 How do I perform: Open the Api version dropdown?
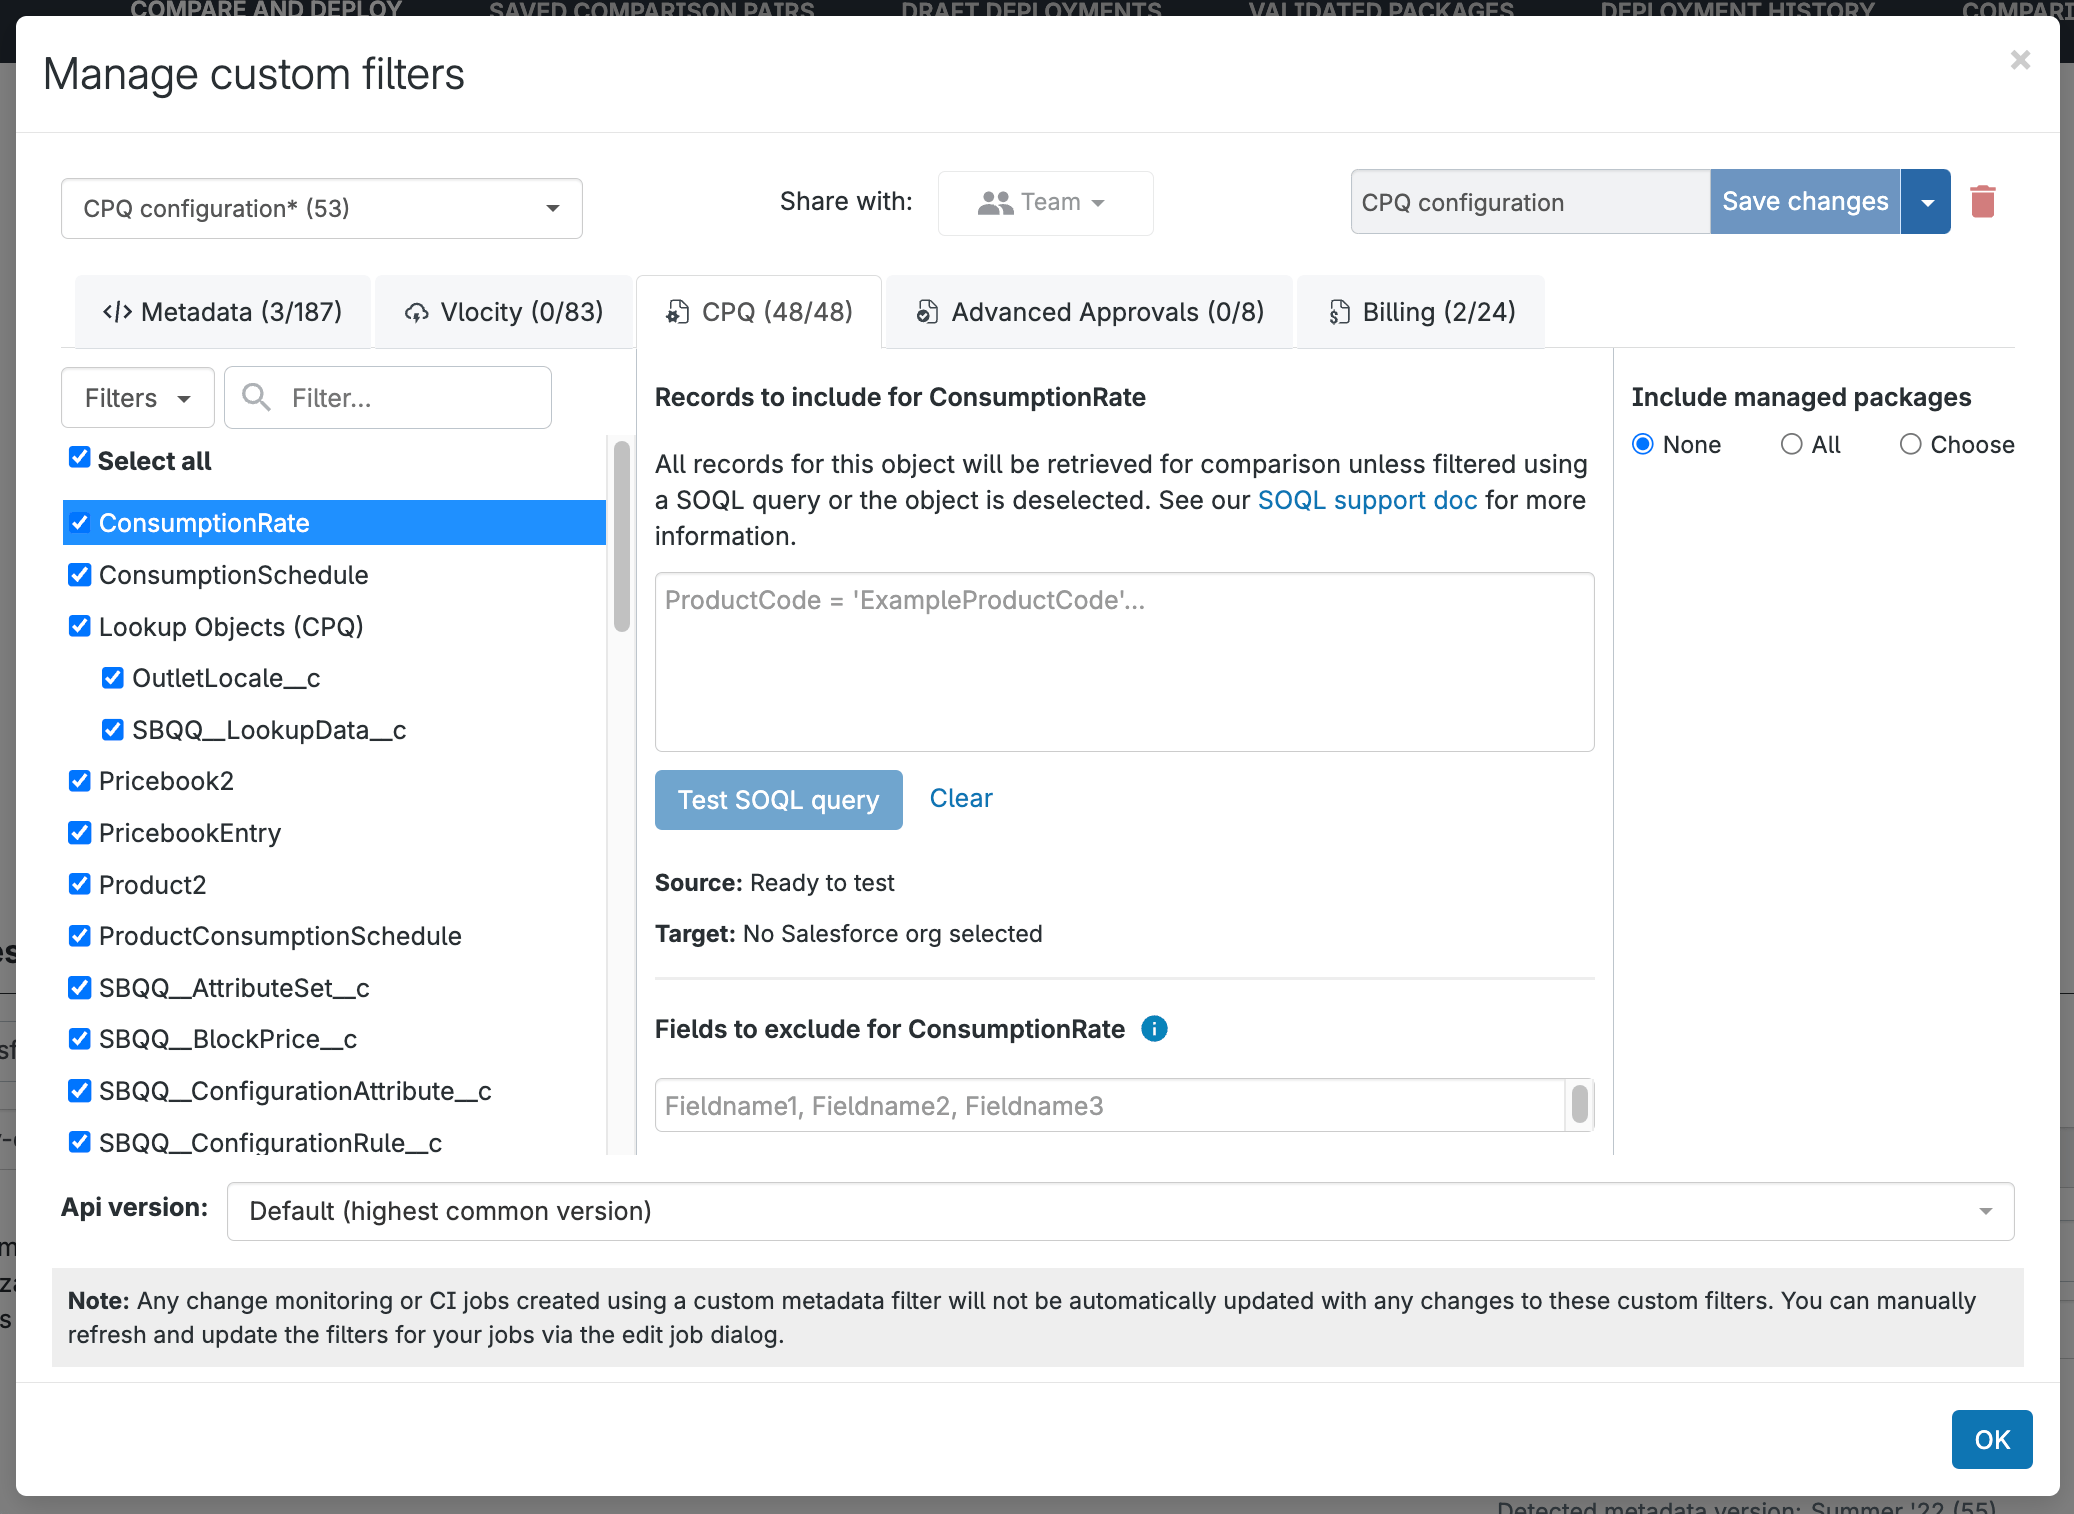(x=1120, y=1211)
